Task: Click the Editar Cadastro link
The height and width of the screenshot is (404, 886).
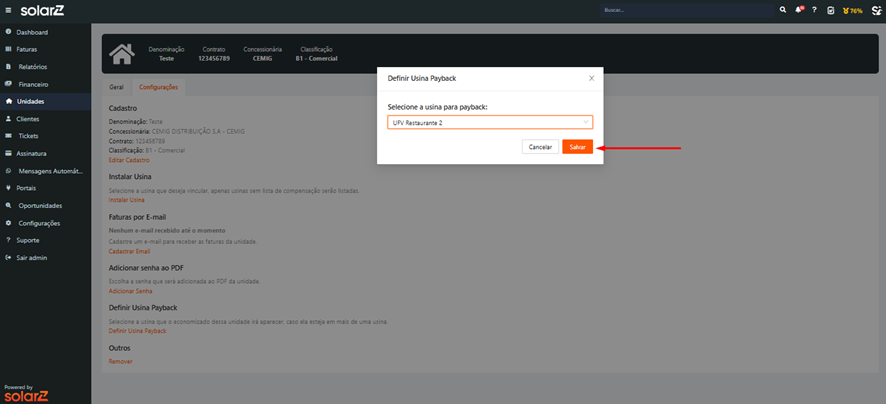Action: pos(129,161)
